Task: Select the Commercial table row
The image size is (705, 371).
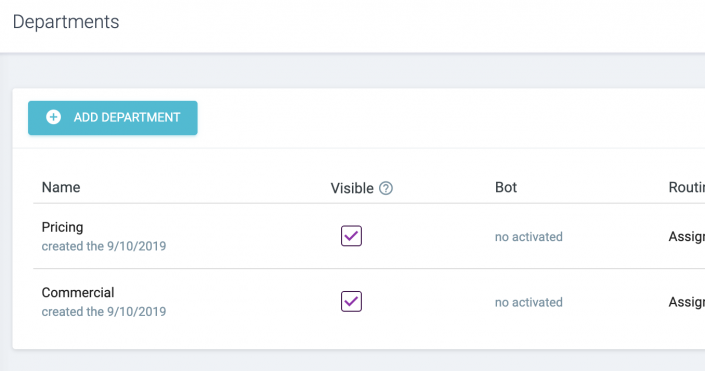Action: tap(369, 302)
